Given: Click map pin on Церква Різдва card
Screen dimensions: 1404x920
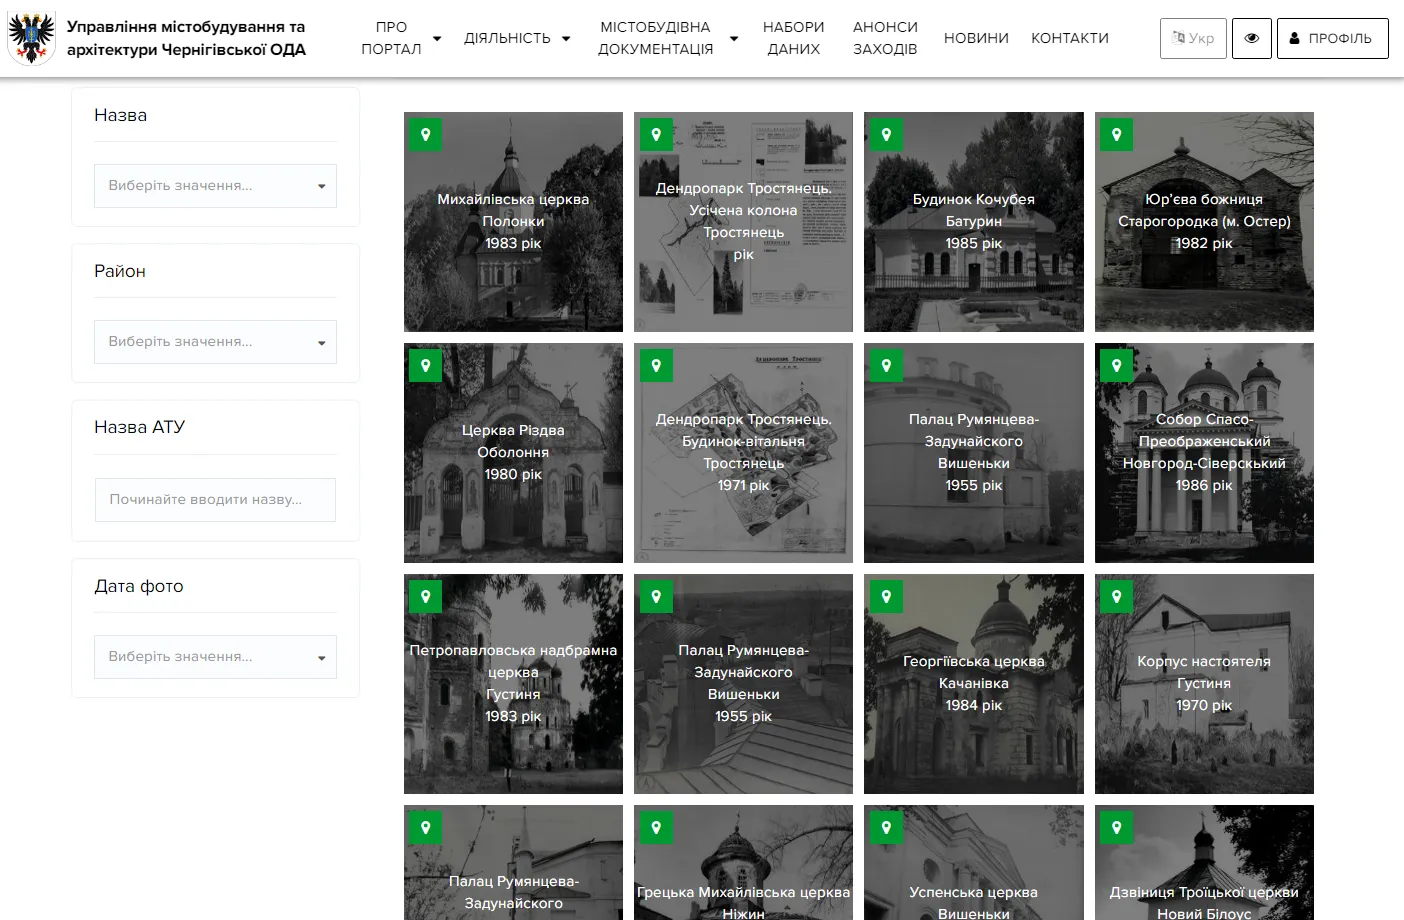Looking at the screenshot, I should 426,366.
